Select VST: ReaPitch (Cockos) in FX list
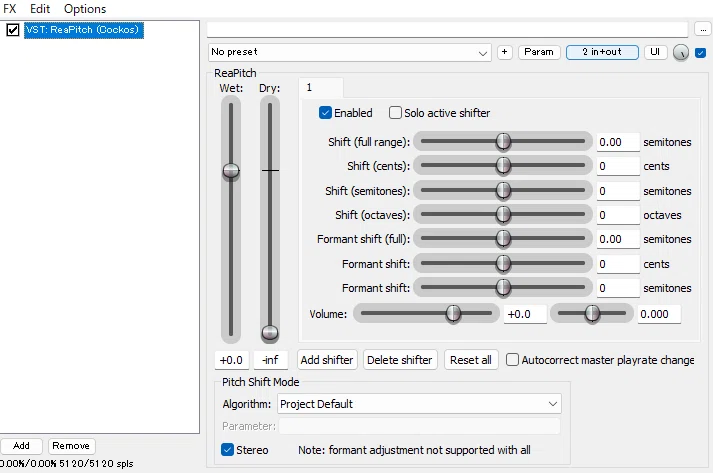 (84, 30)
